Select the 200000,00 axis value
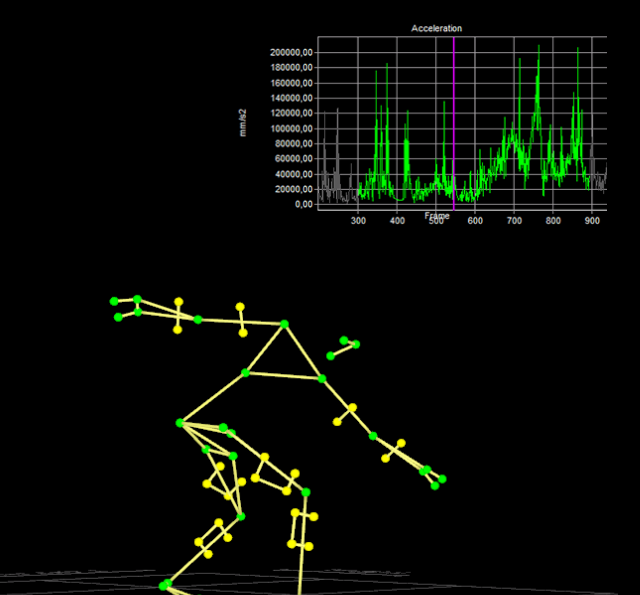This screenshot has height=595, width=640. (x=291, y=52)
